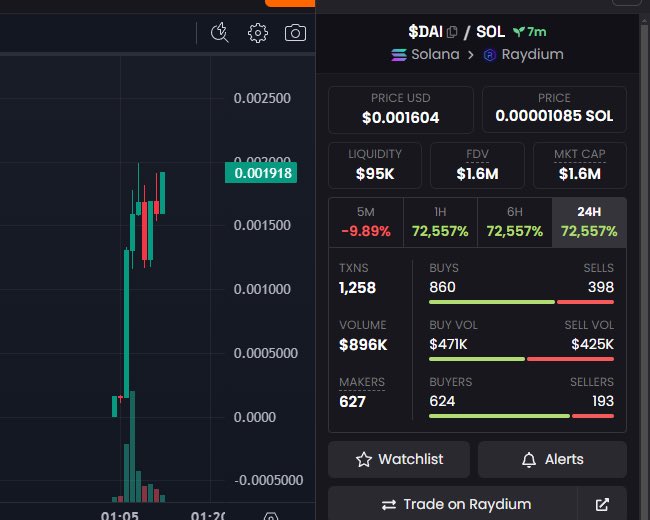Click the LIQUIDITY $95K box

375,165
